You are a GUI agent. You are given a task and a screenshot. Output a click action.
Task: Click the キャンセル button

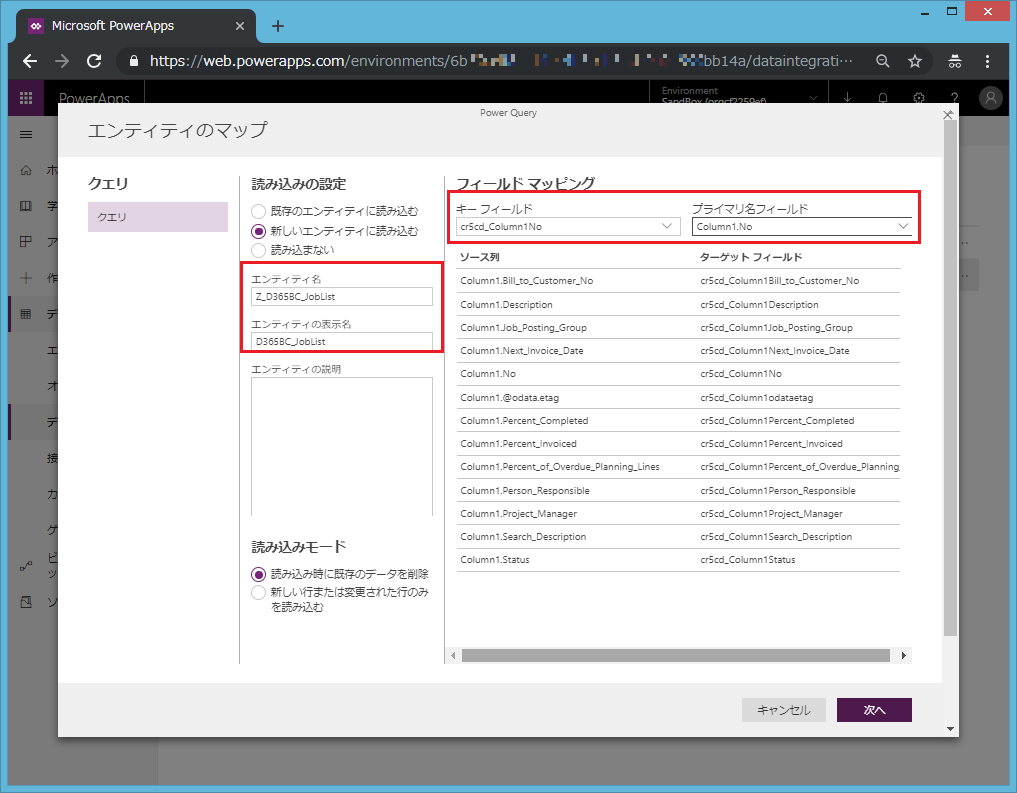tap(784, 710)
